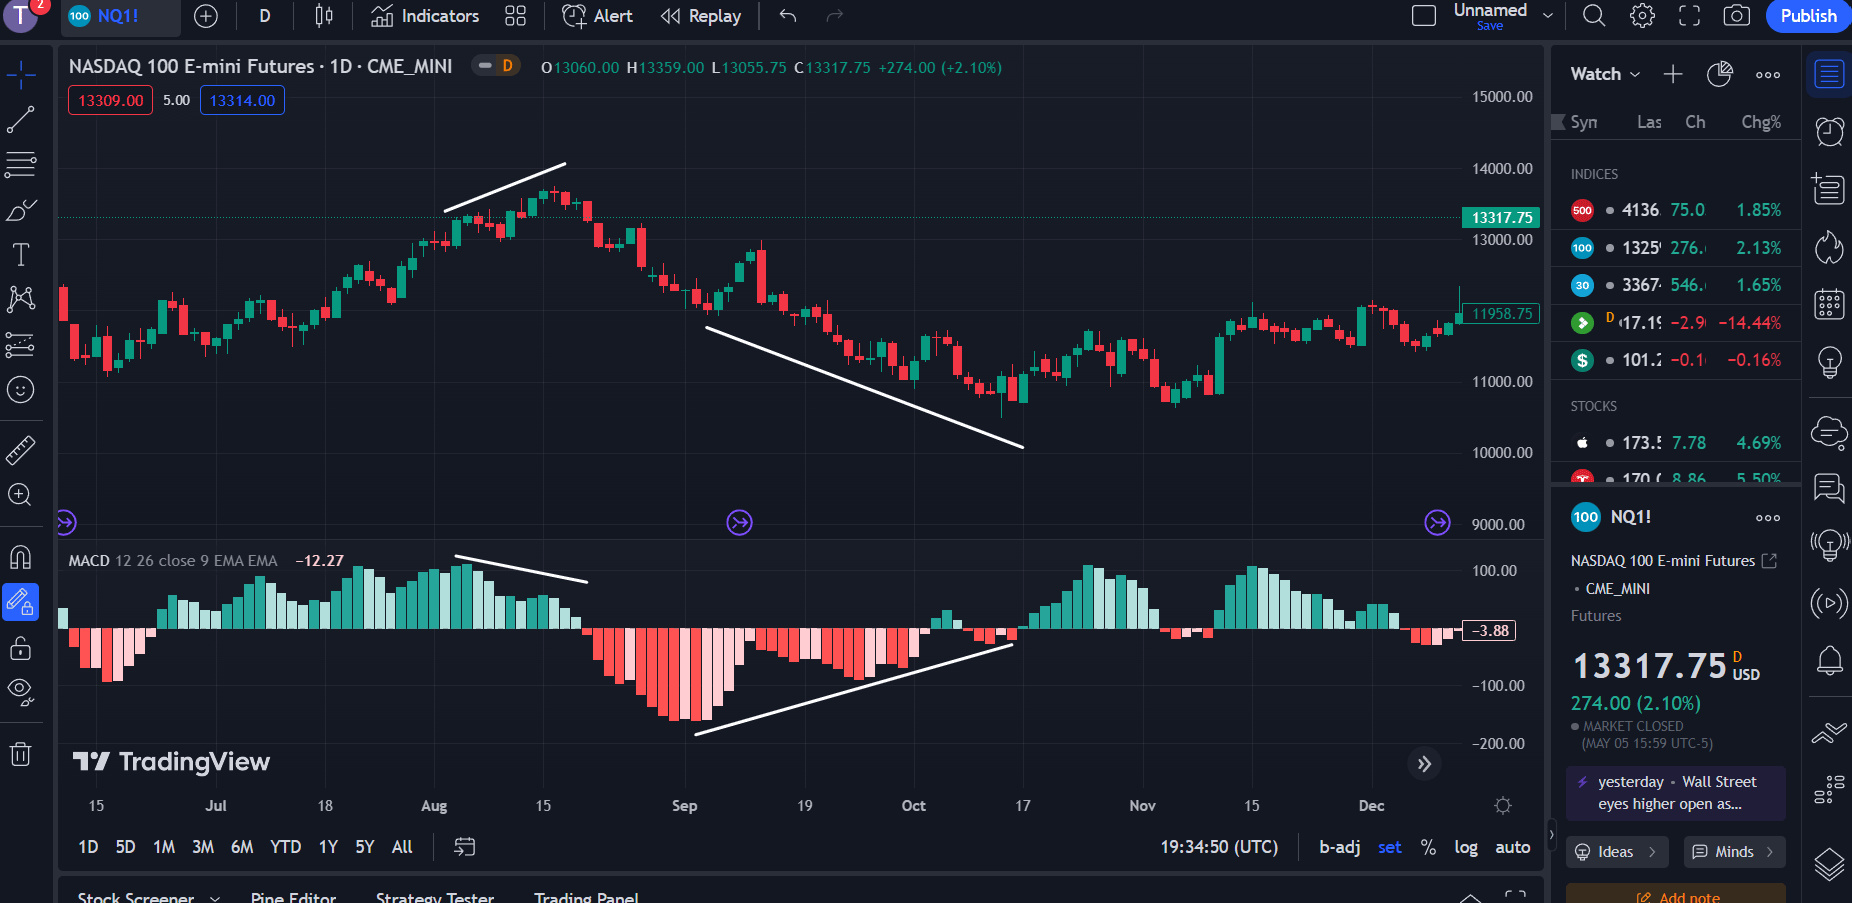Remove all drawings with the trash icon
Screen dimensions: 1852x903
click(20, 755)
